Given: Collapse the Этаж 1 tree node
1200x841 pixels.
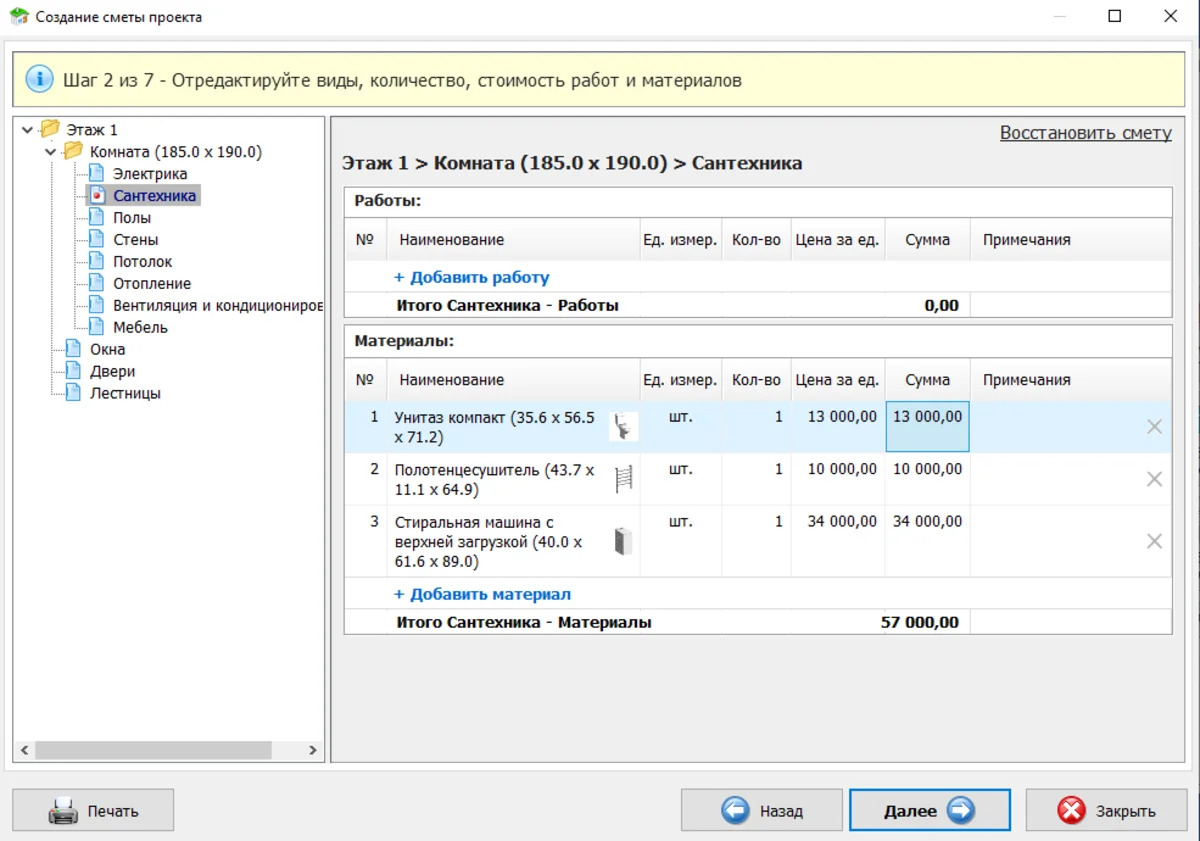Looking at the screenshot, I should coord(27,130).
